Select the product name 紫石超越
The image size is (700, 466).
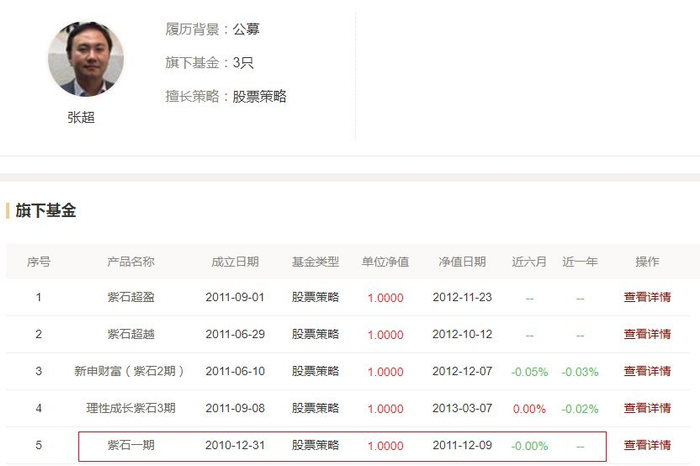[131, 334]
